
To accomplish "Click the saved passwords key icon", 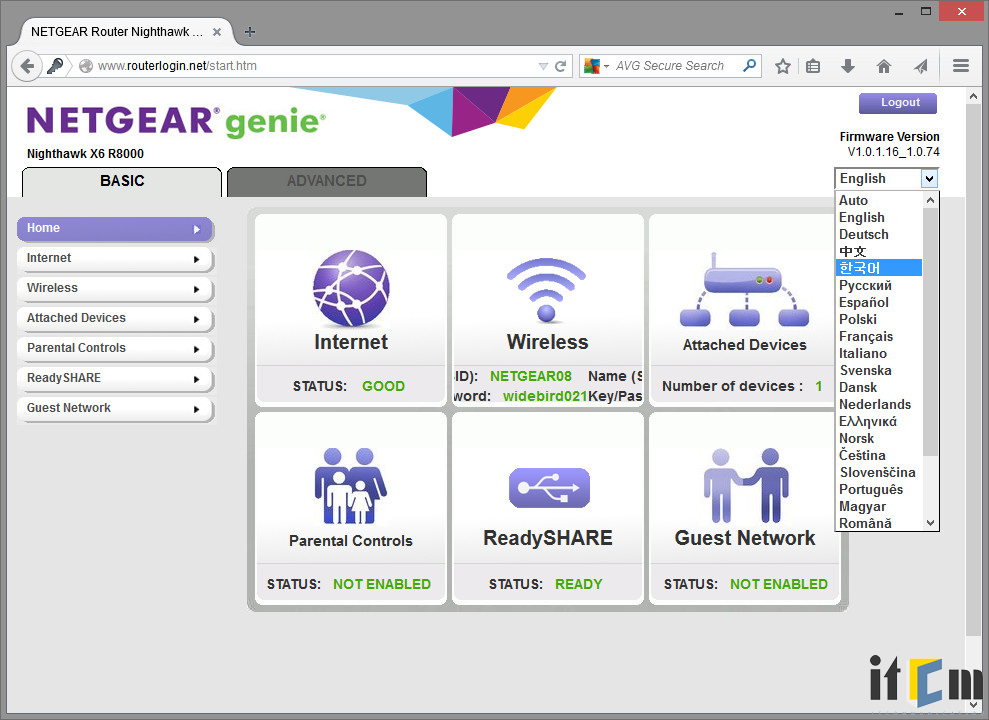I will (x=56, y=66).
